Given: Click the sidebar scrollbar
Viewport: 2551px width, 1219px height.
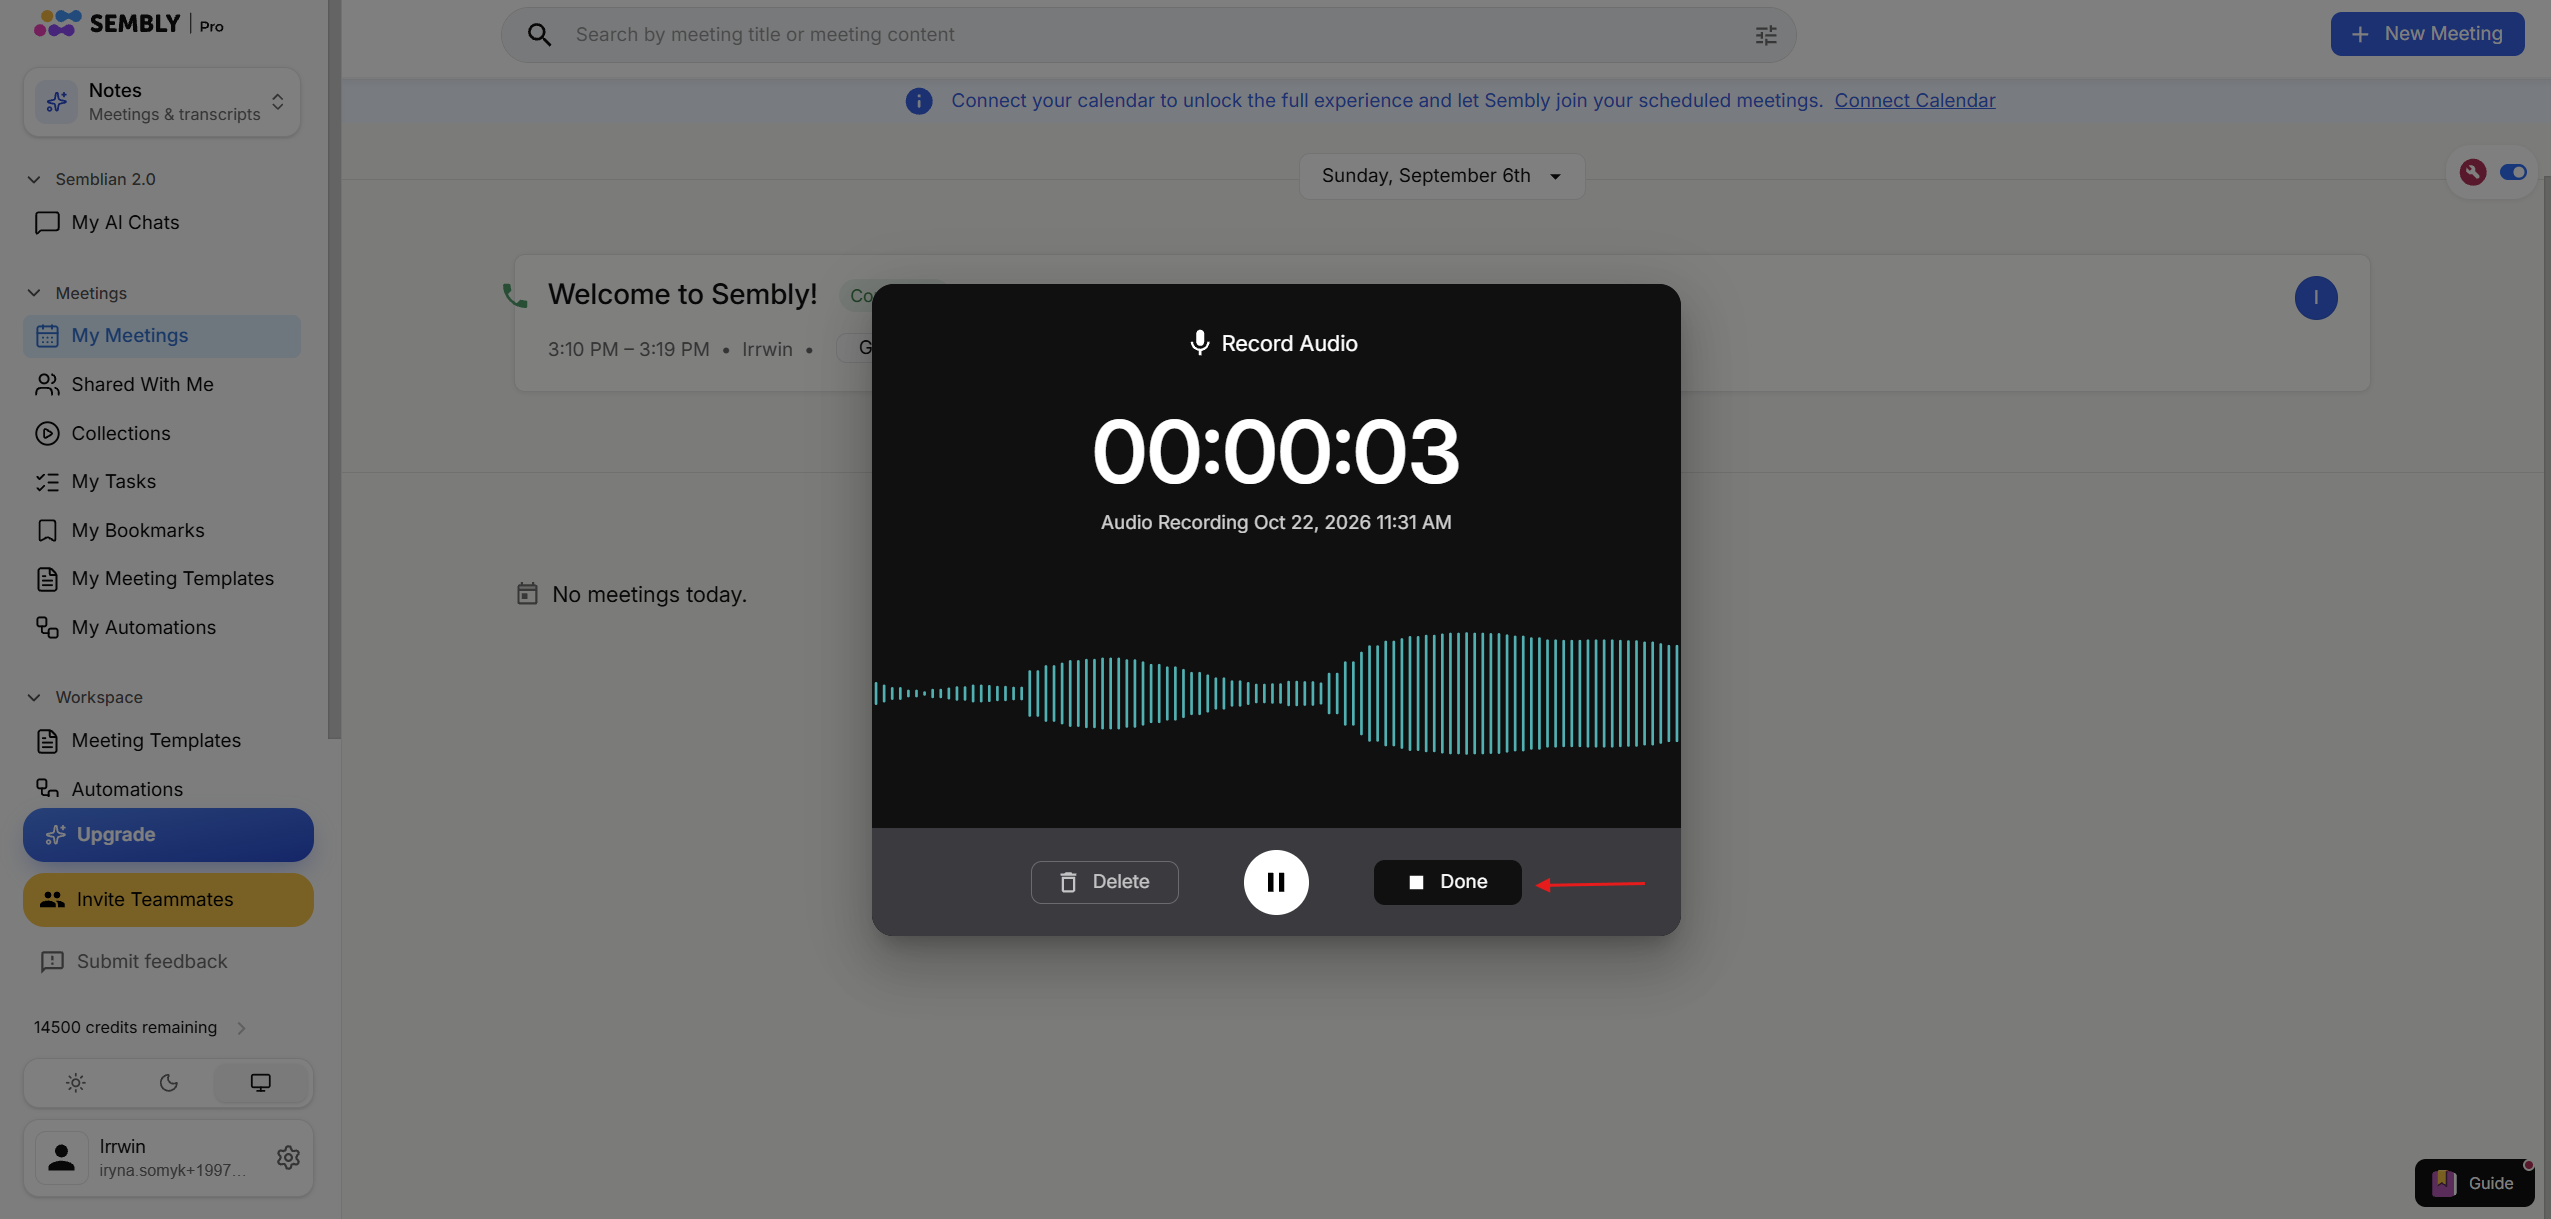Looking at the screenshot, I should point(334,369).
